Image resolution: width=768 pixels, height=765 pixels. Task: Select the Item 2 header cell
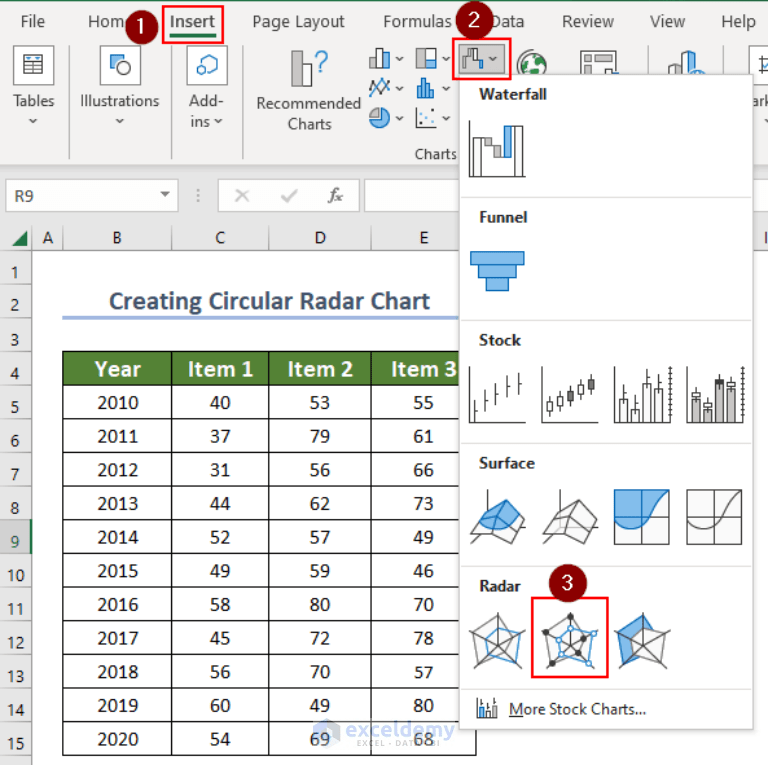(x=320, y=368)
